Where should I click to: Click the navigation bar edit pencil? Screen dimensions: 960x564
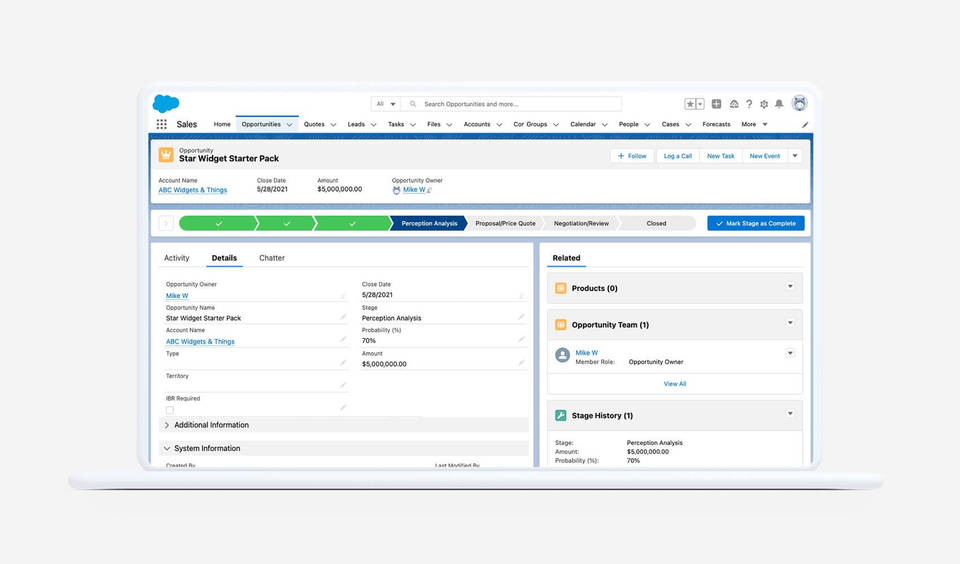pyautogui.click(x=804, y=125)
